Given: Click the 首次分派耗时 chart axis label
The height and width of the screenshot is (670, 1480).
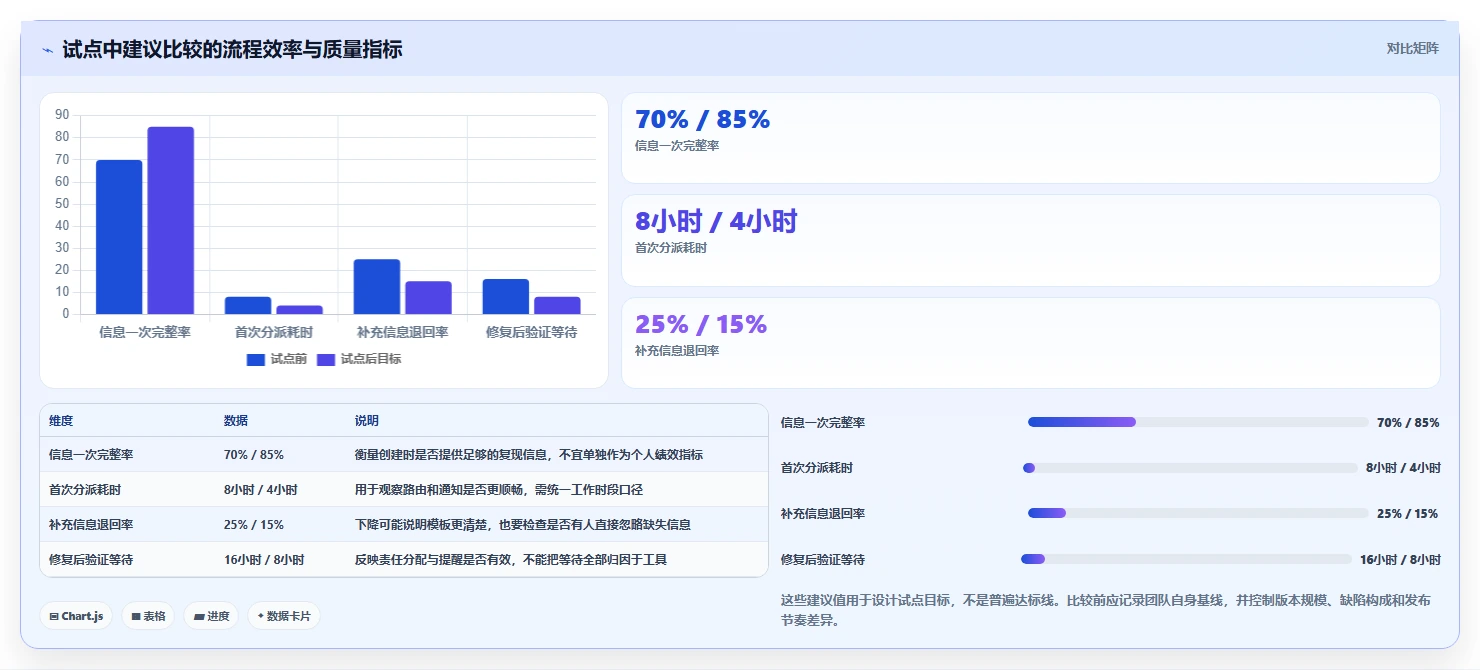Looking at the screenshot, I should click(274, 332).
